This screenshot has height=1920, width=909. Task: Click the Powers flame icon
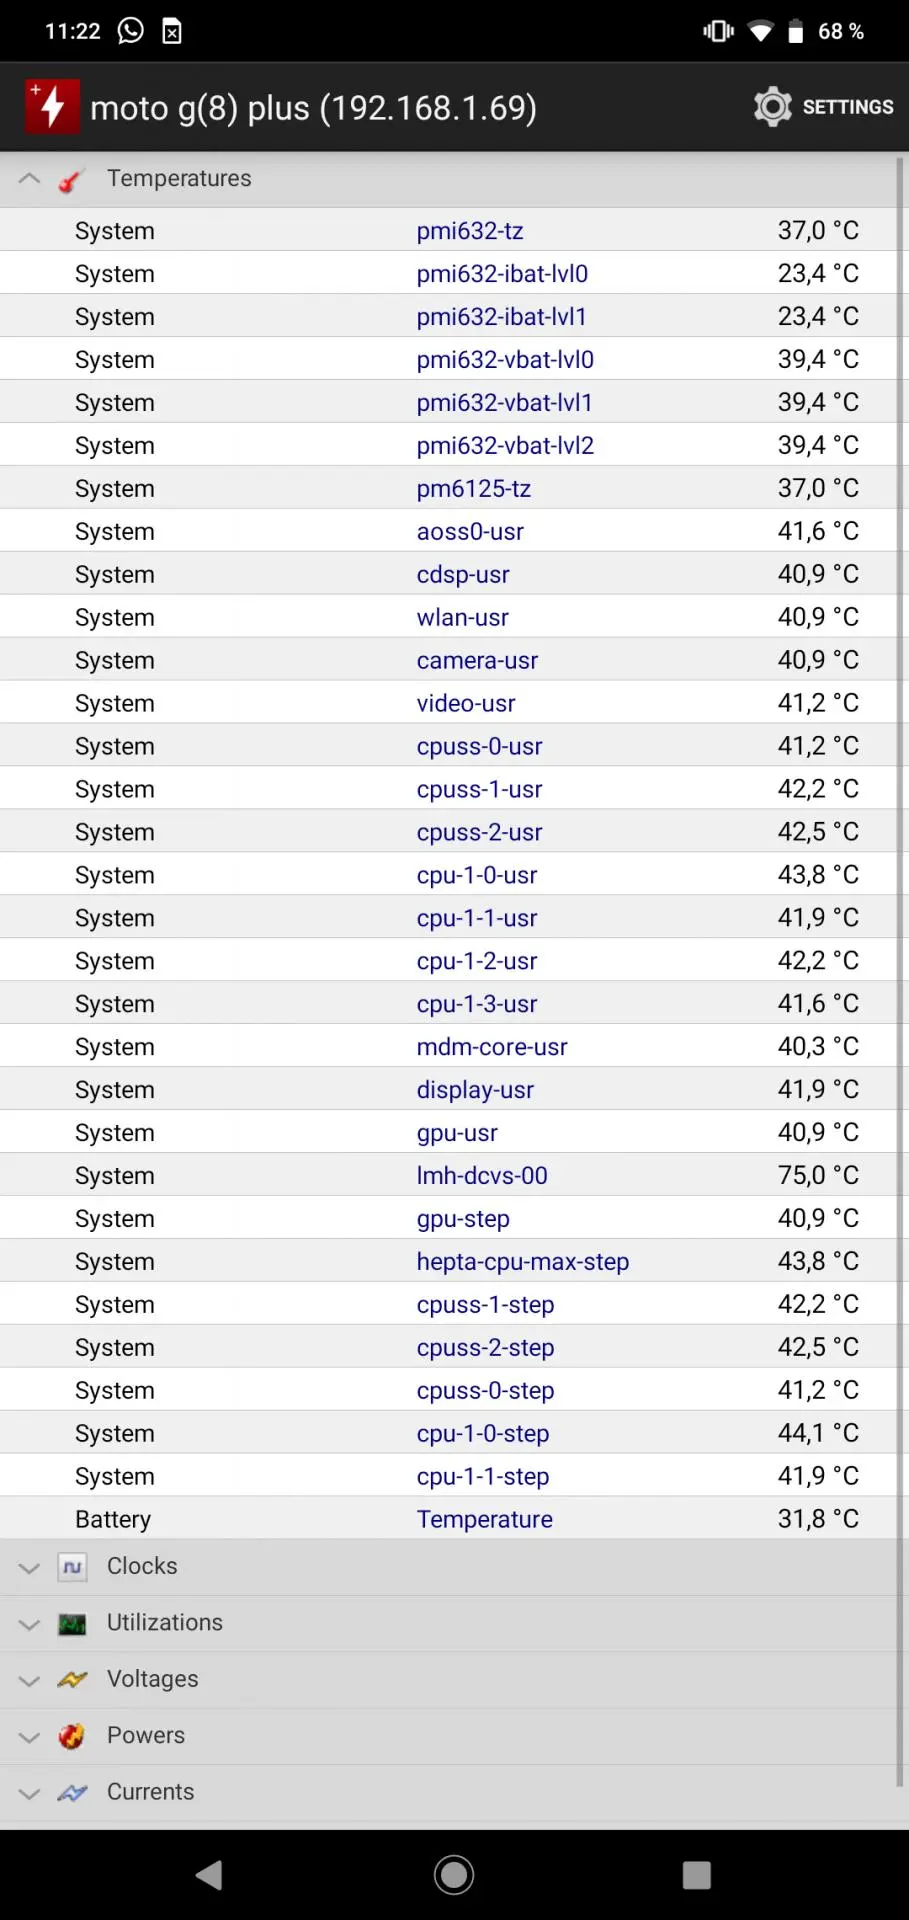coord(72,1736)
